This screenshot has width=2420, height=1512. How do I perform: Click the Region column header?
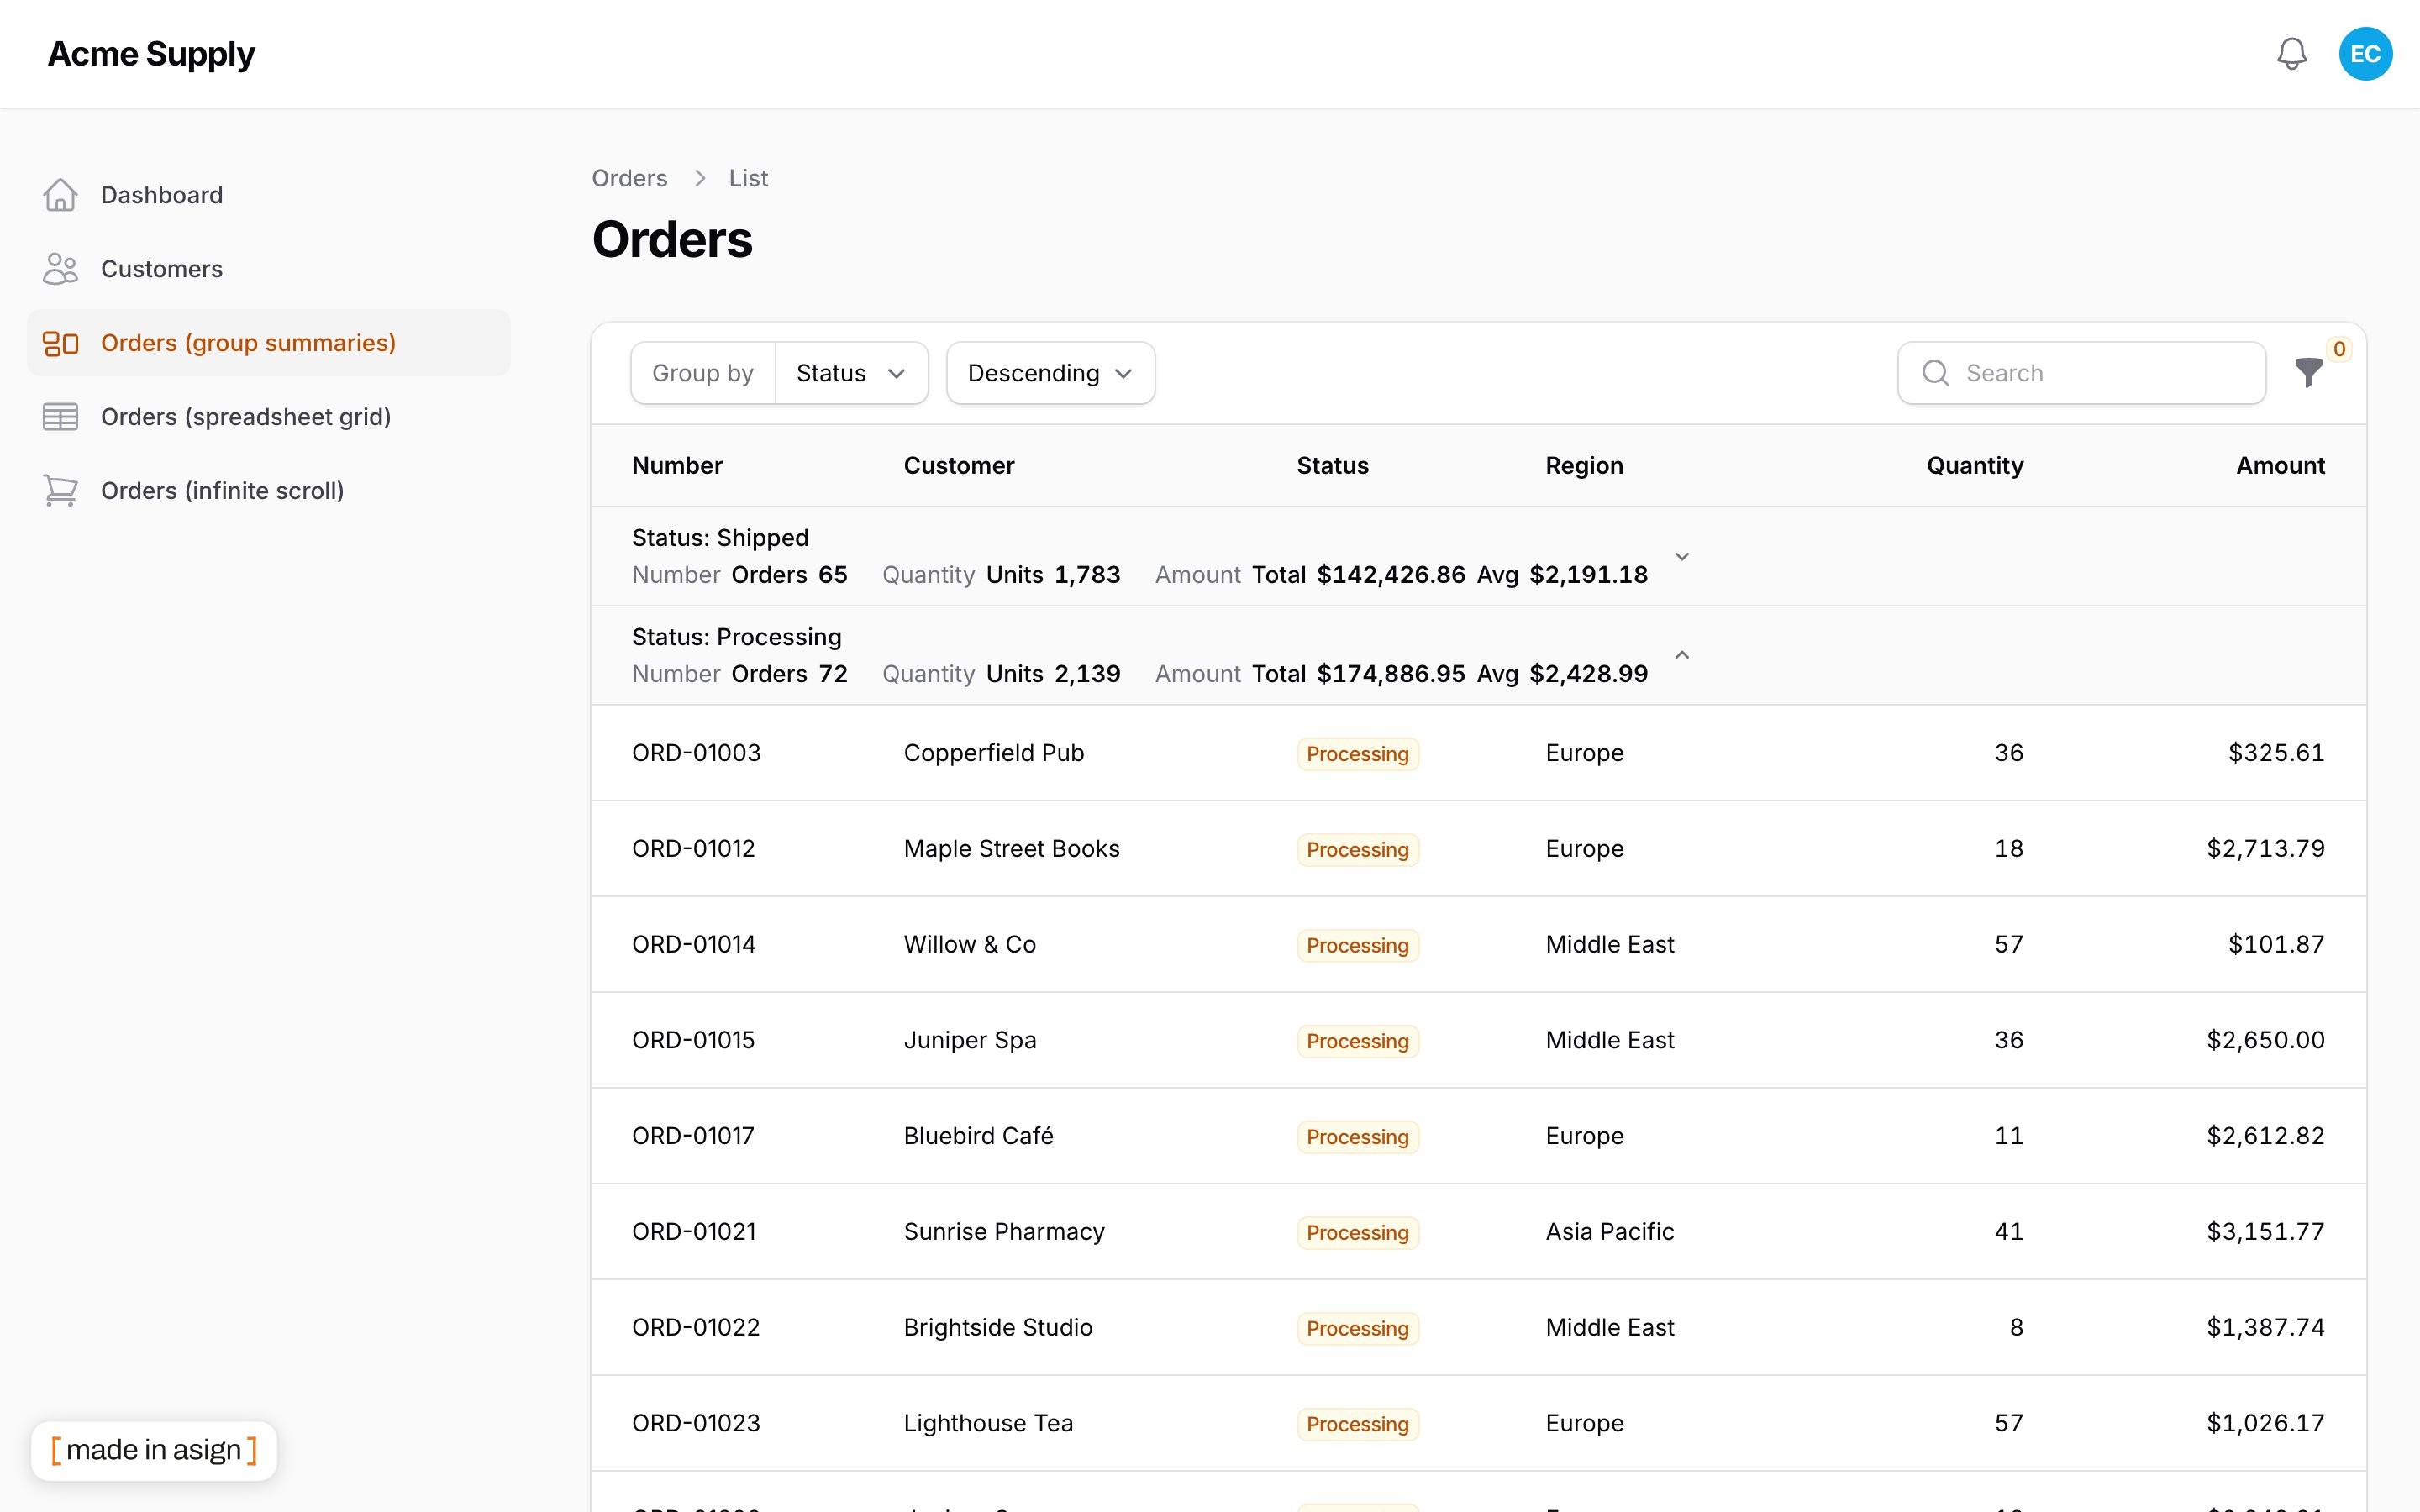pos(1584,465)
